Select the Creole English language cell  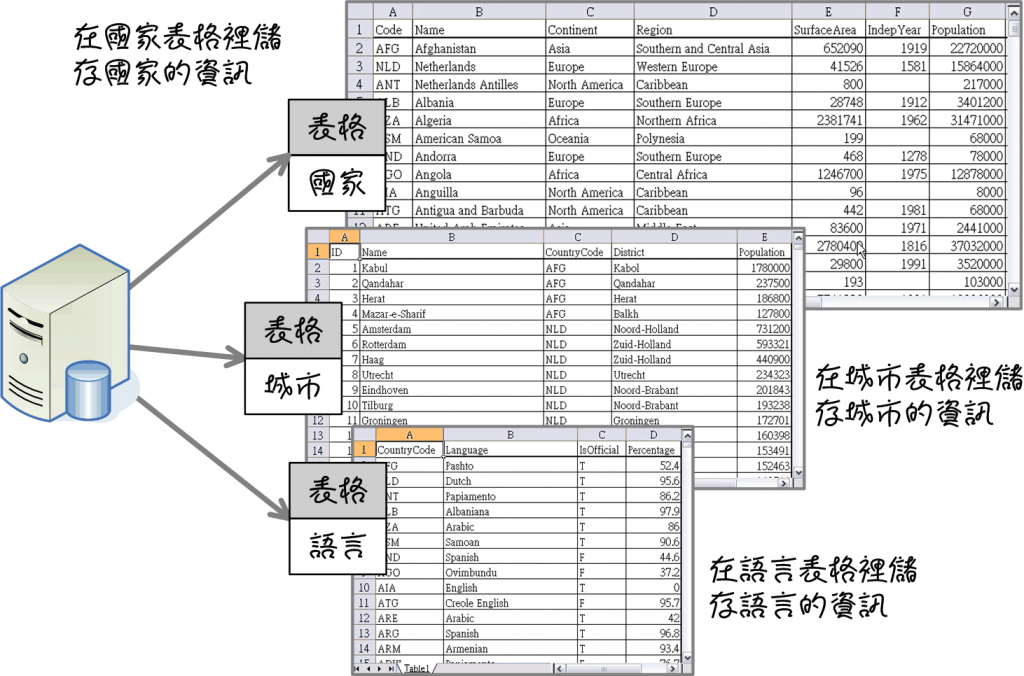pyautogui.click(x=477, y=603)
